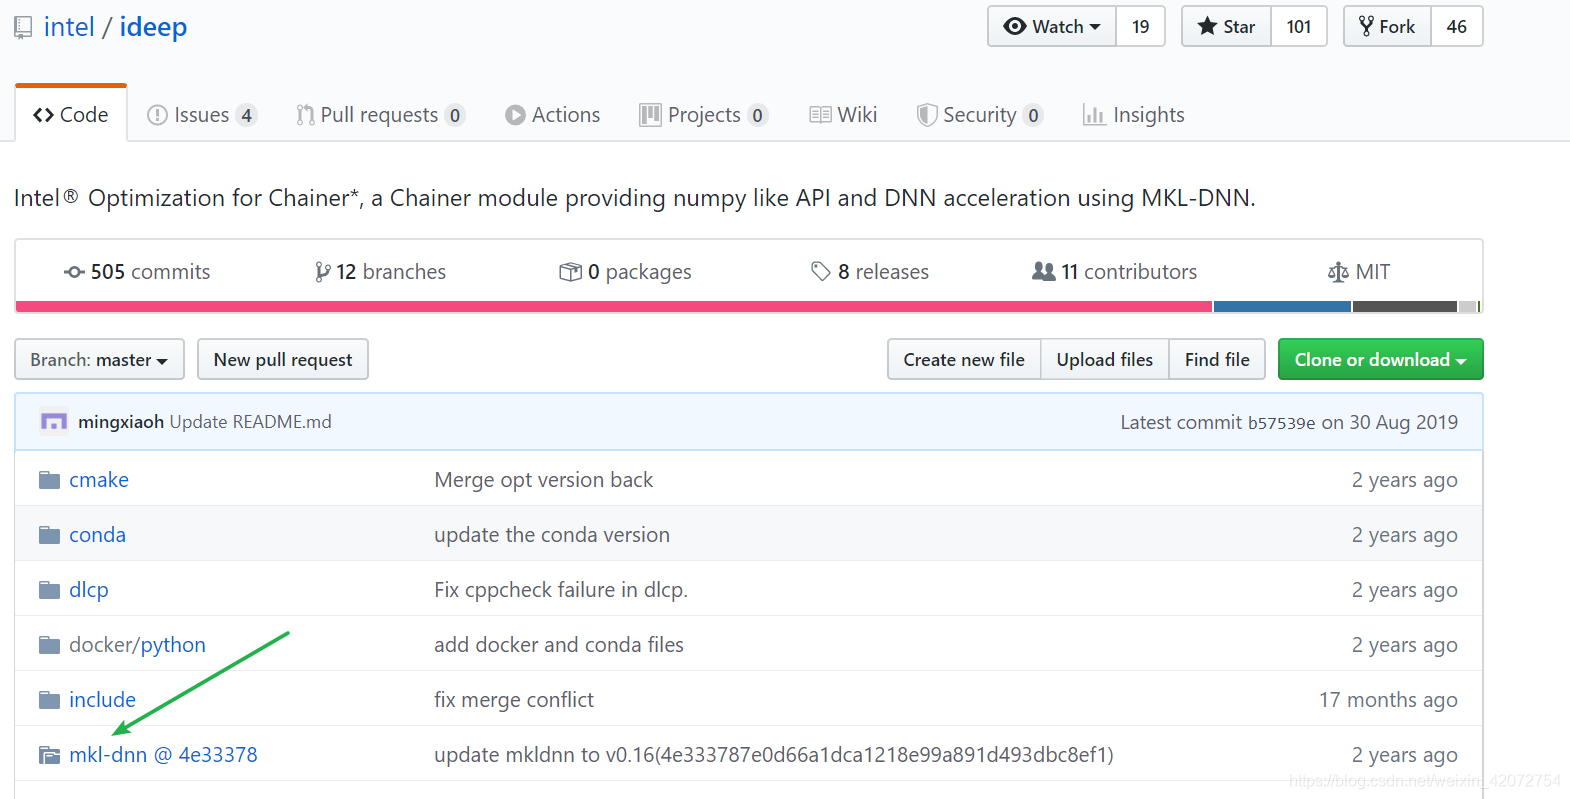1570x799 pixels.
Task: Open the Wiki tab
Action: [x=843, y=115]
